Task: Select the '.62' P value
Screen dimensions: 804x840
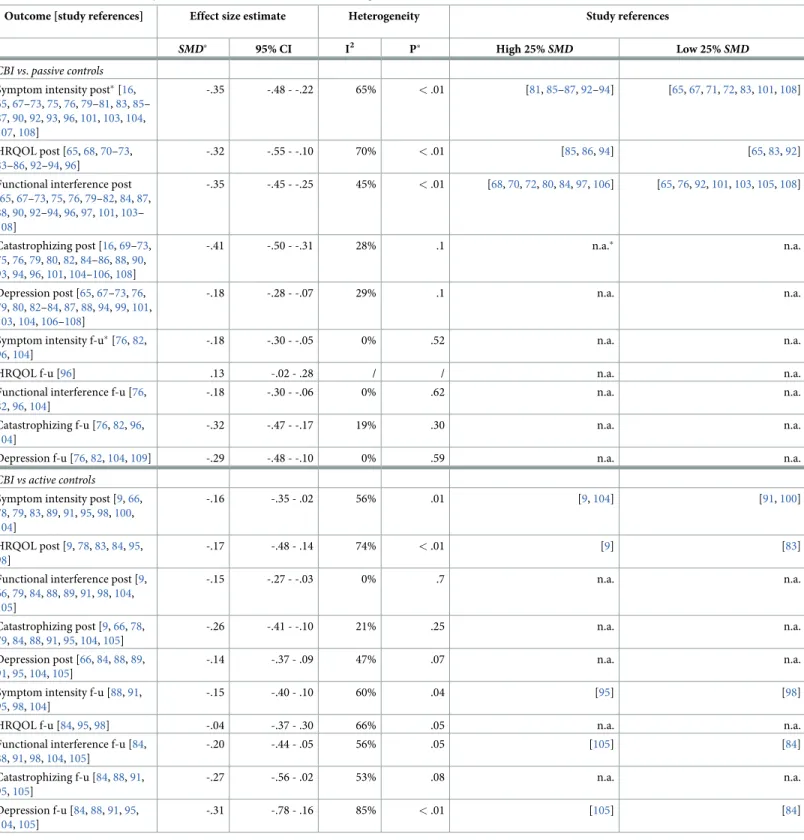Action: [438, 392]
